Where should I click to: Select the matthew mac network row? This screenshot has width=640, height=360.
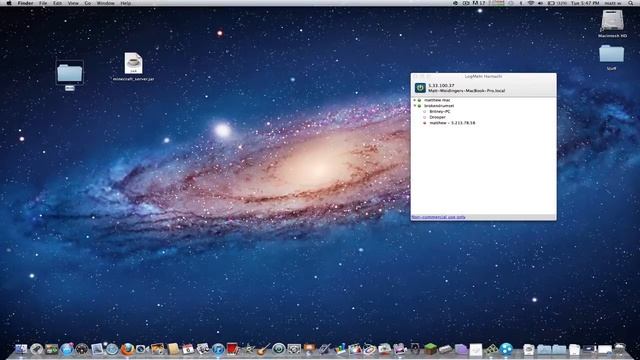pos(483,100)
